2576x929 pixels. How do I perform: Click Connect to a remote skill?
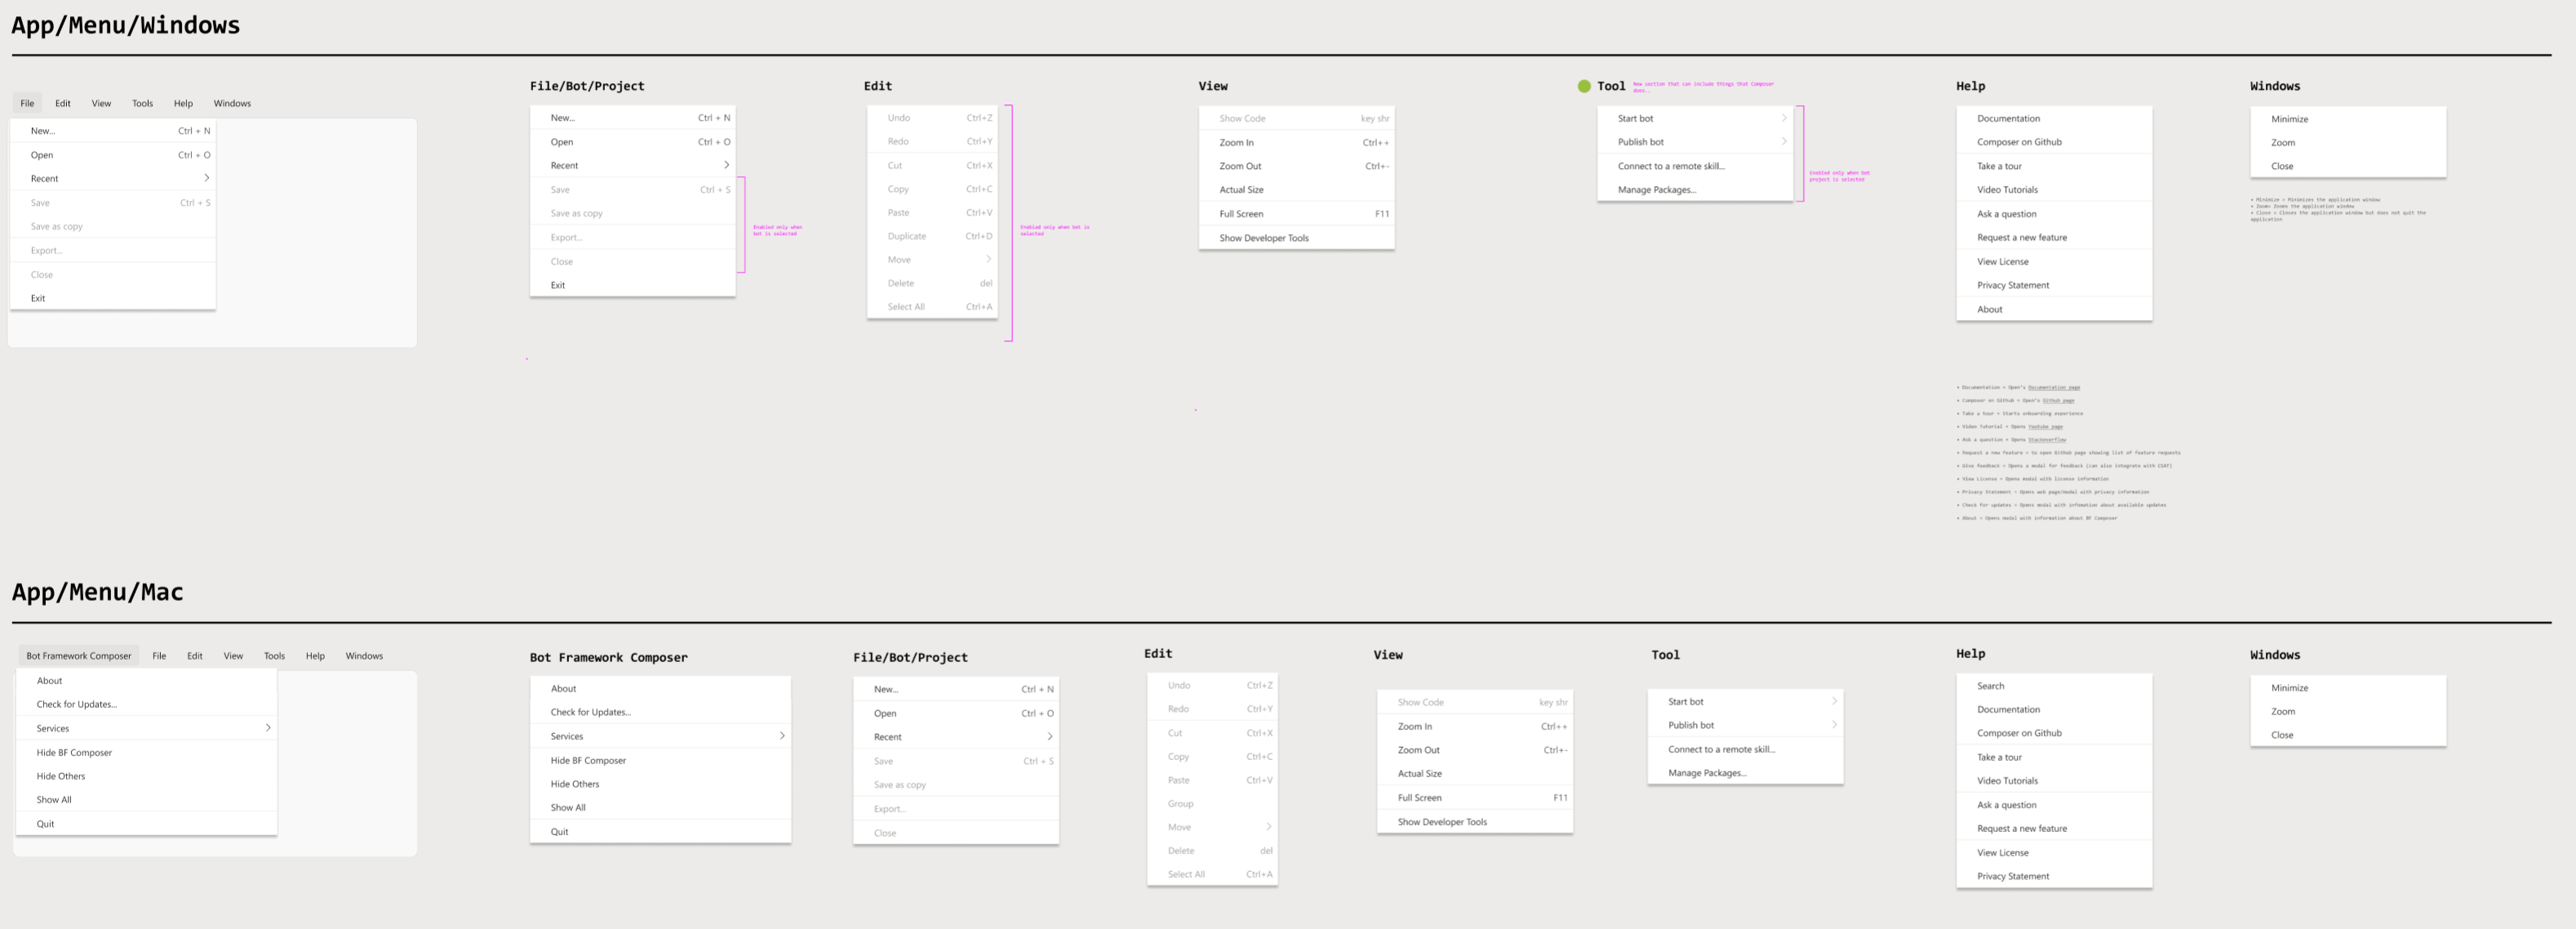1670,165
